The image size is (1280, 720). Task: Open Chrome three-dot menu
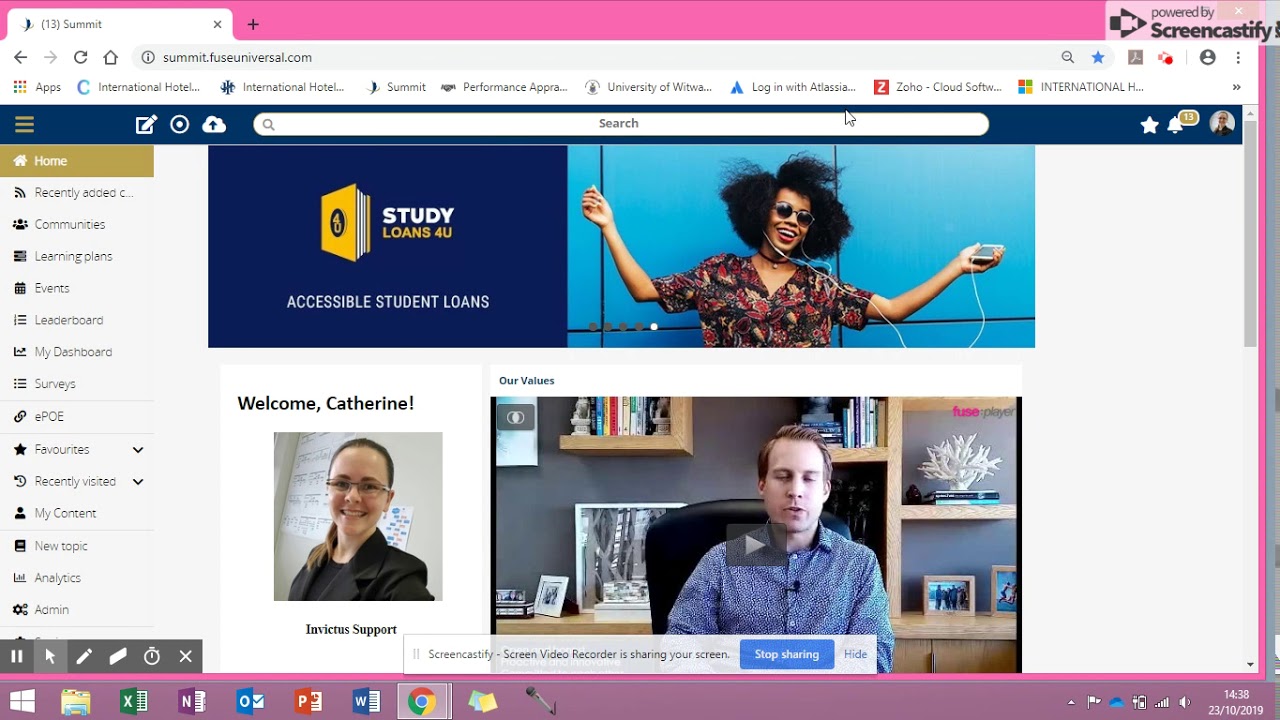point(1238,57)
